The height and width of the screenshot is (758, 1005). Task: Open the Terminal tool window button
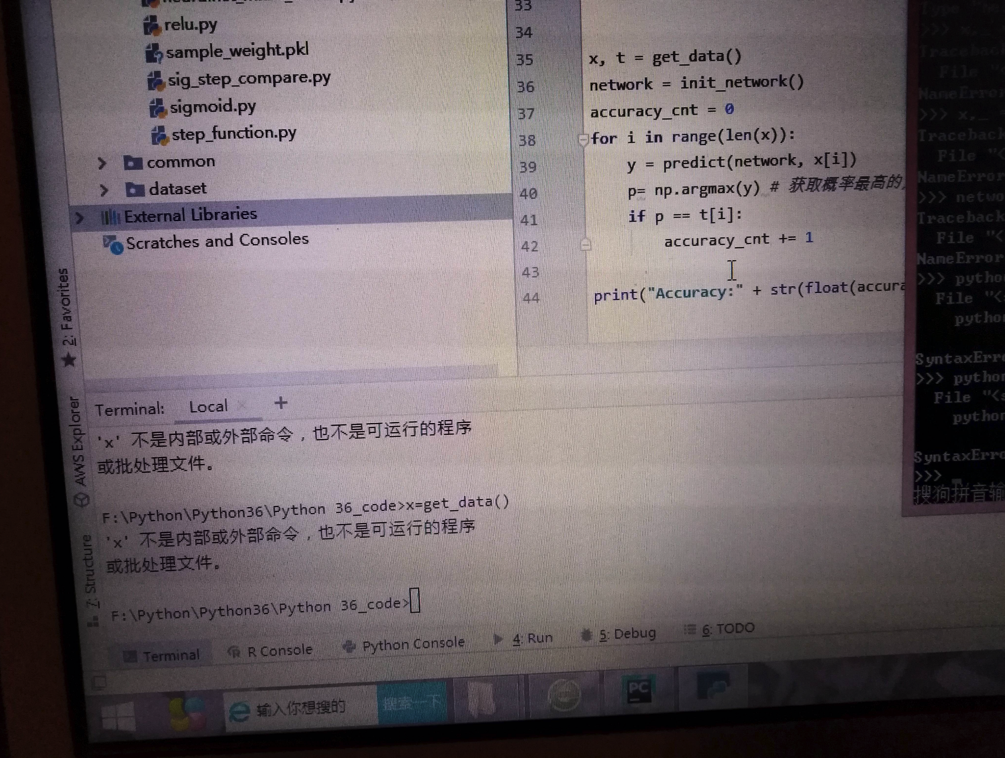(163, 655)
